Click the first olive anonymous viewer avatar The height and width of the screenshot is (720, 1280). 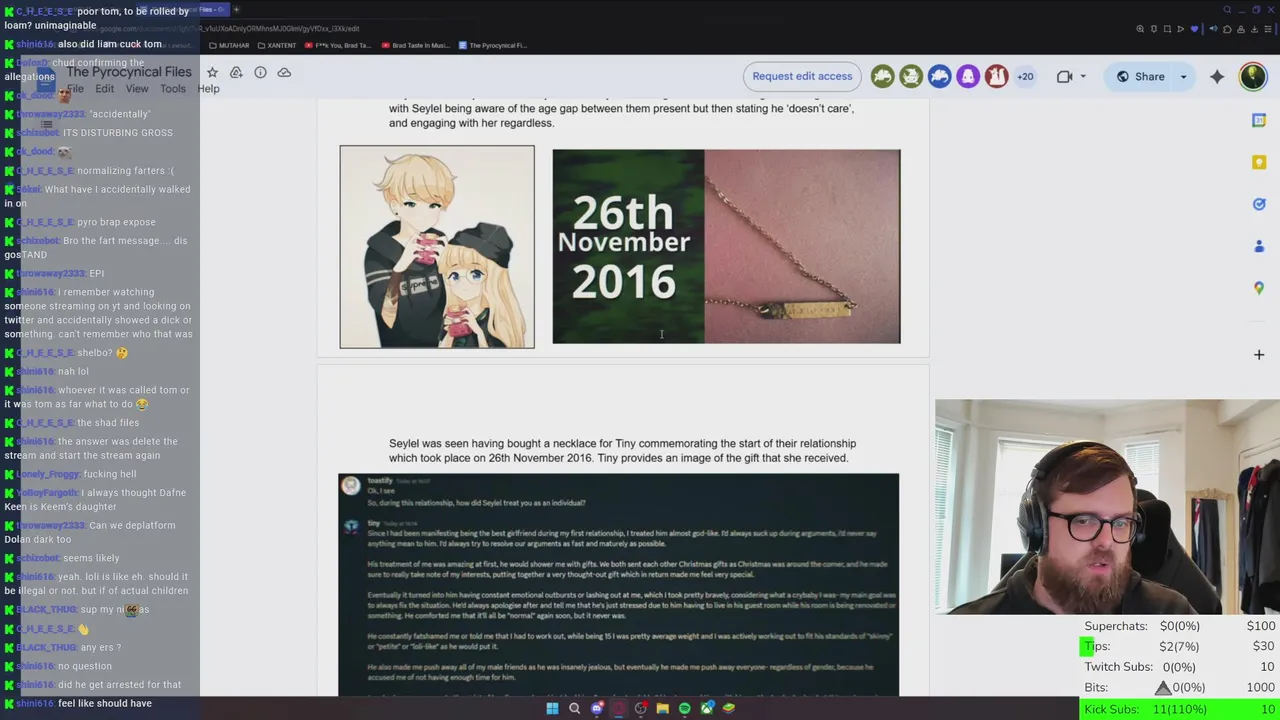882,76
